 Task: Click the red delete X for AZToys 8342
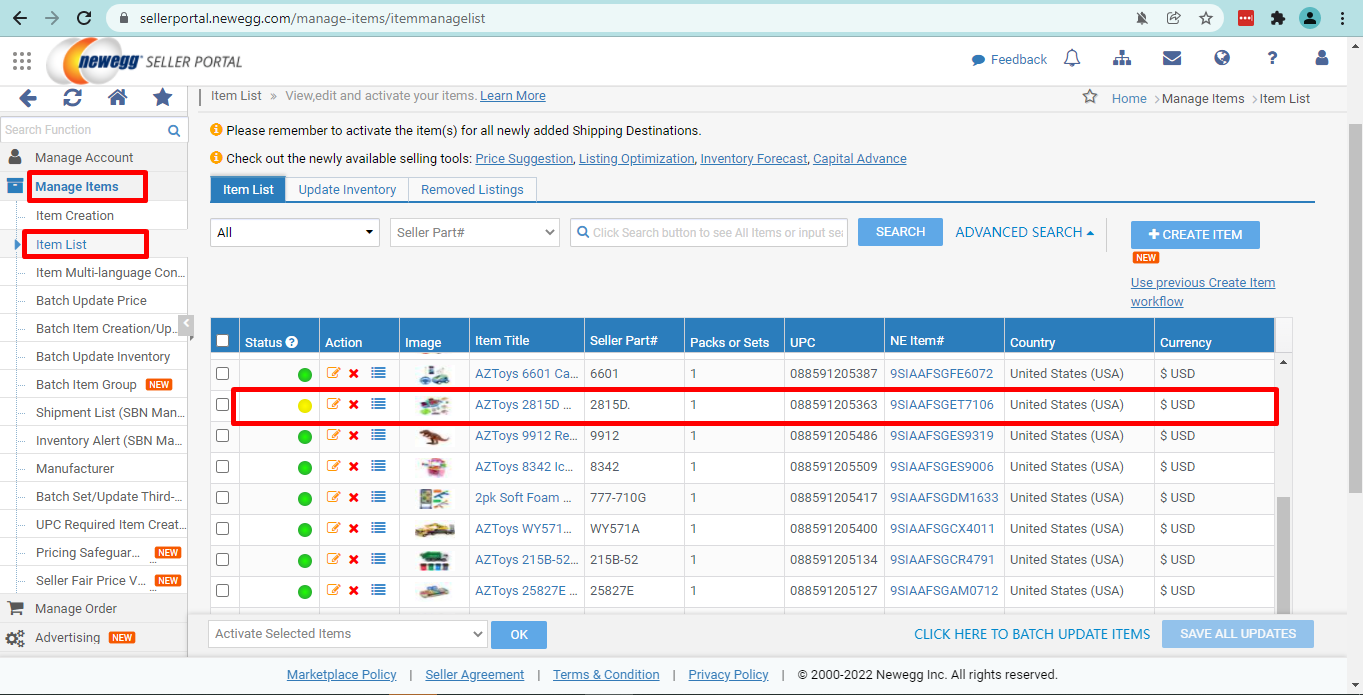pos(354,467)
